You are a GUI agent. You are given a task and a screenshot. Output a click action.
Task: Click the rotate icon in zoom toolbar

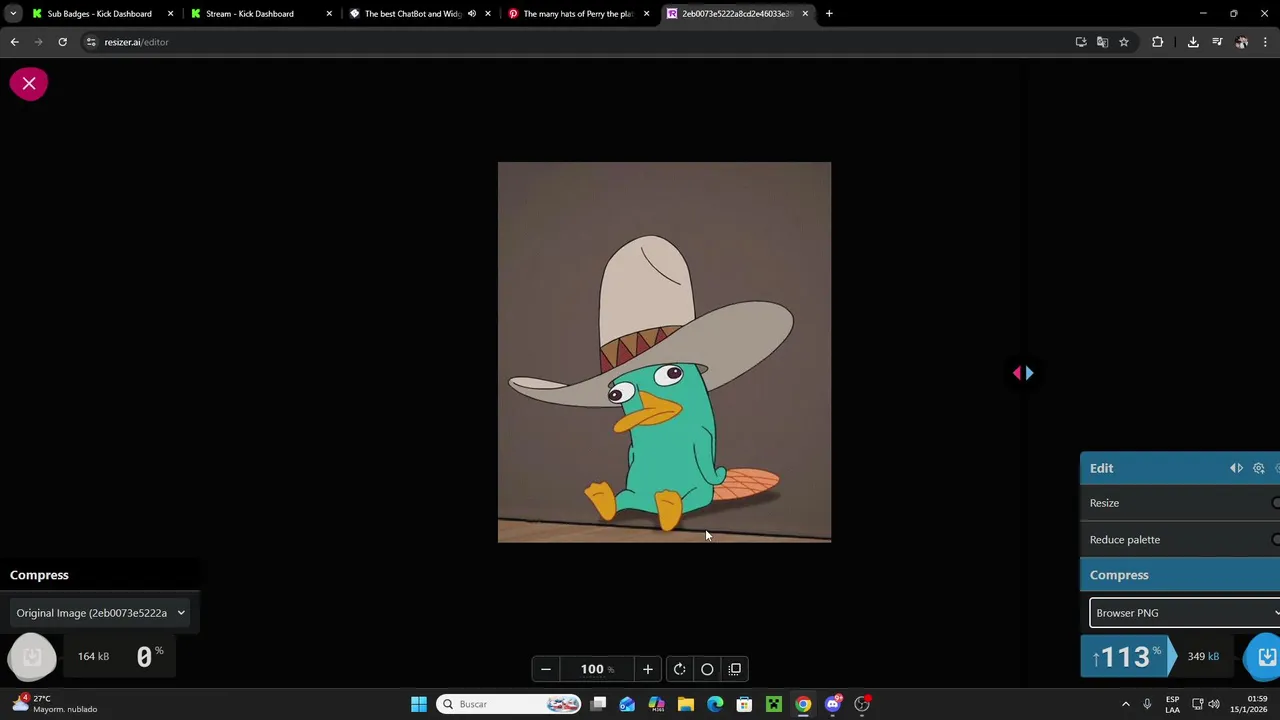point(679,669)
